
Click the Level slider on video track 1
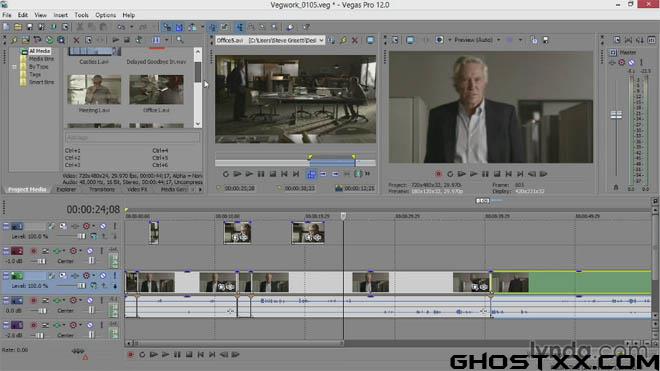click(82, 236)
